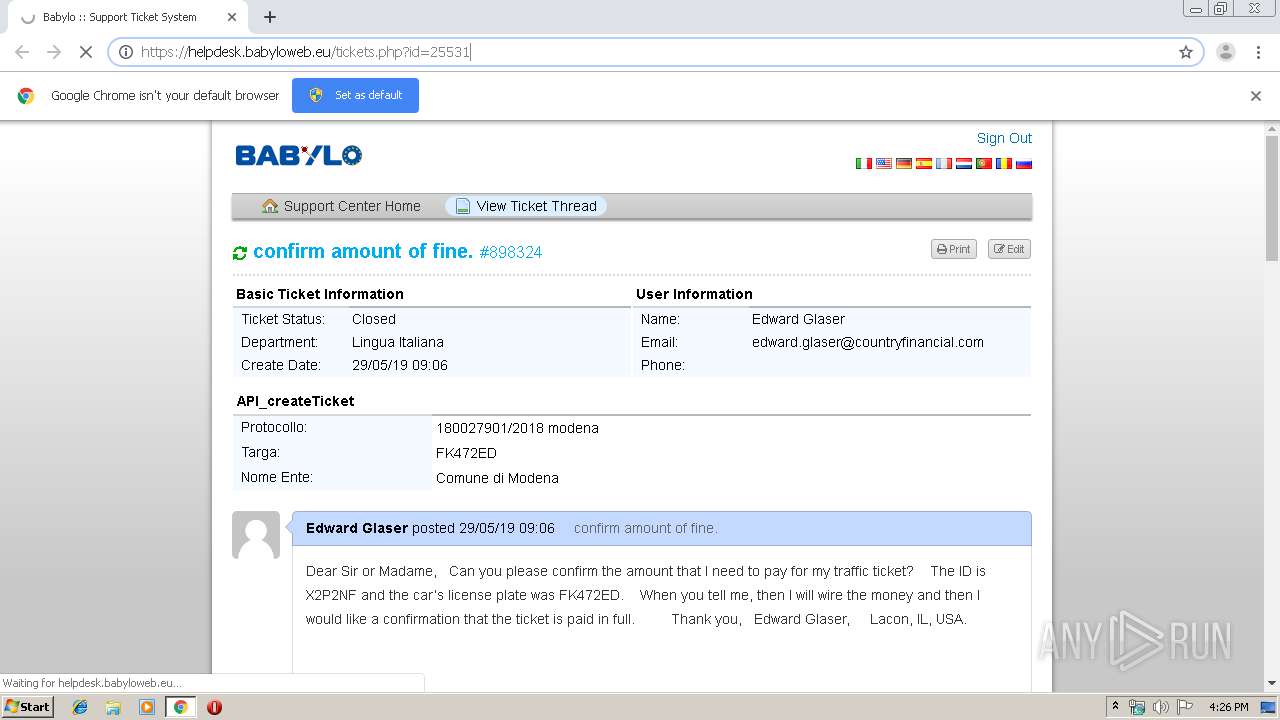
Task: Click the Babylo logo
Action: pos(299,155)
